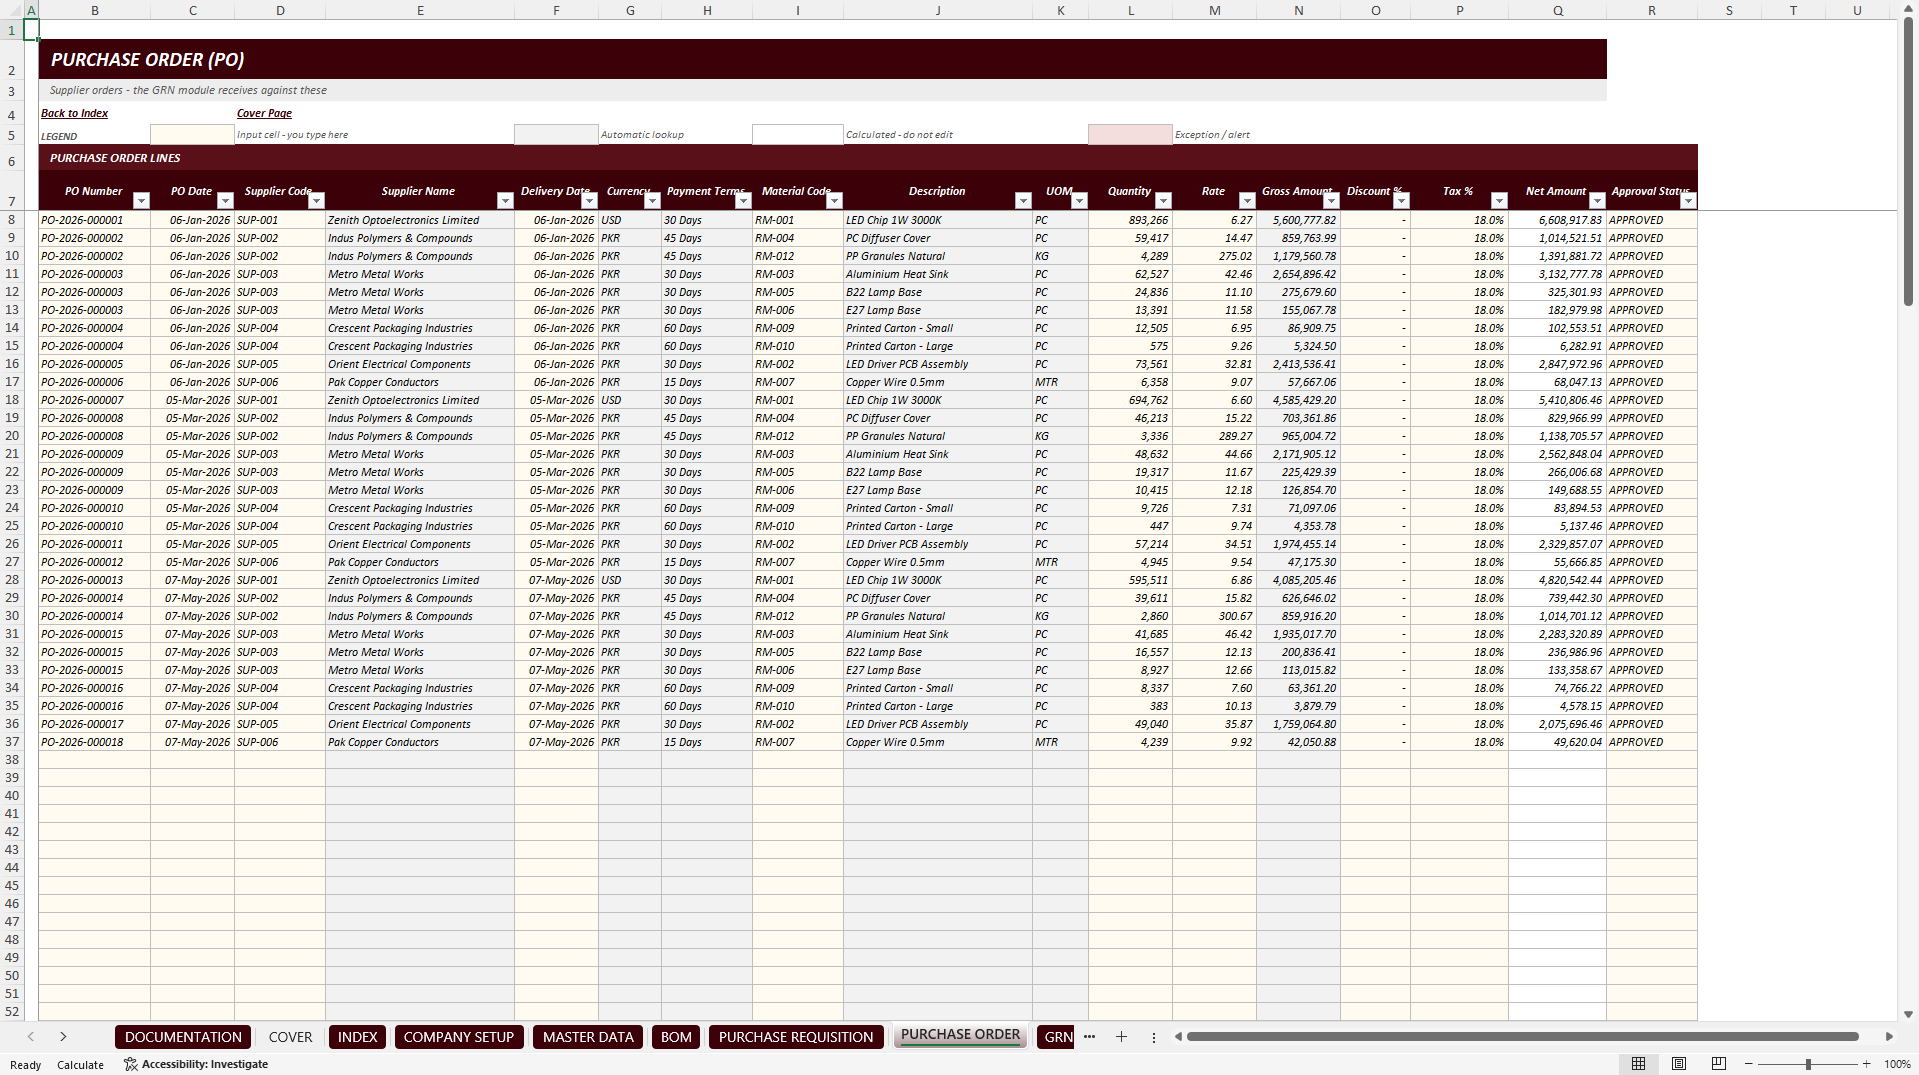Click the cell Zenith Optoelectronics Limited in row 8
This screenshot has width=1919, height=1075.
coord(420,220)
